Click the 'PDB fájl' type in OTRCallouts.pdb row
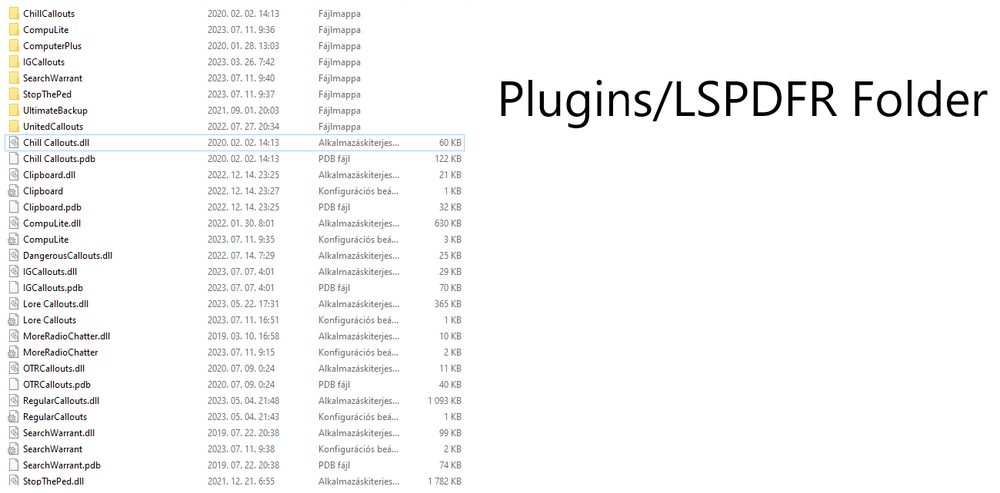The height and width of the screenshot is (493, 1000). 334,385
